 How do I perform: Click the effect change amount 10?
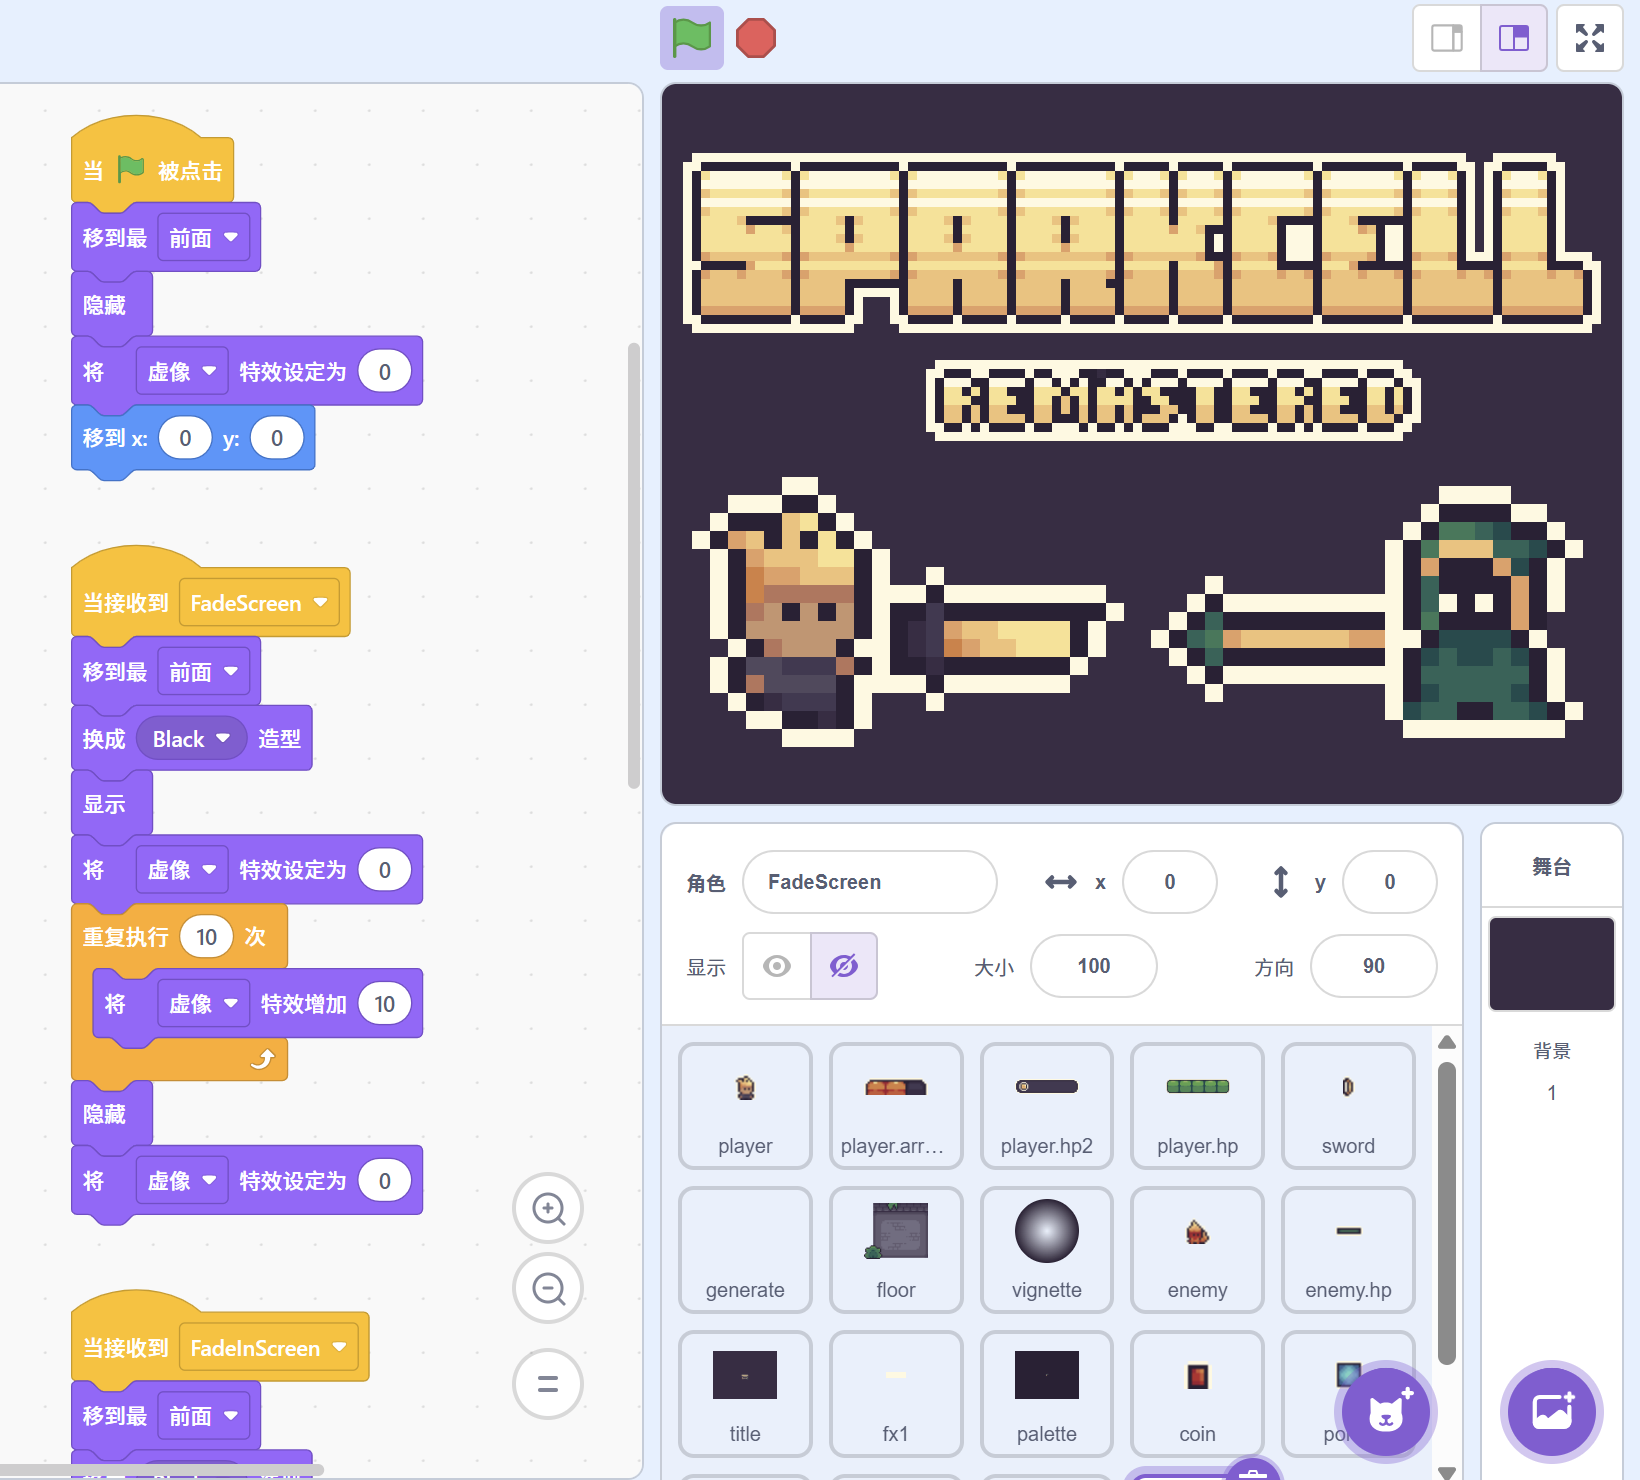tap(385, 1004)
